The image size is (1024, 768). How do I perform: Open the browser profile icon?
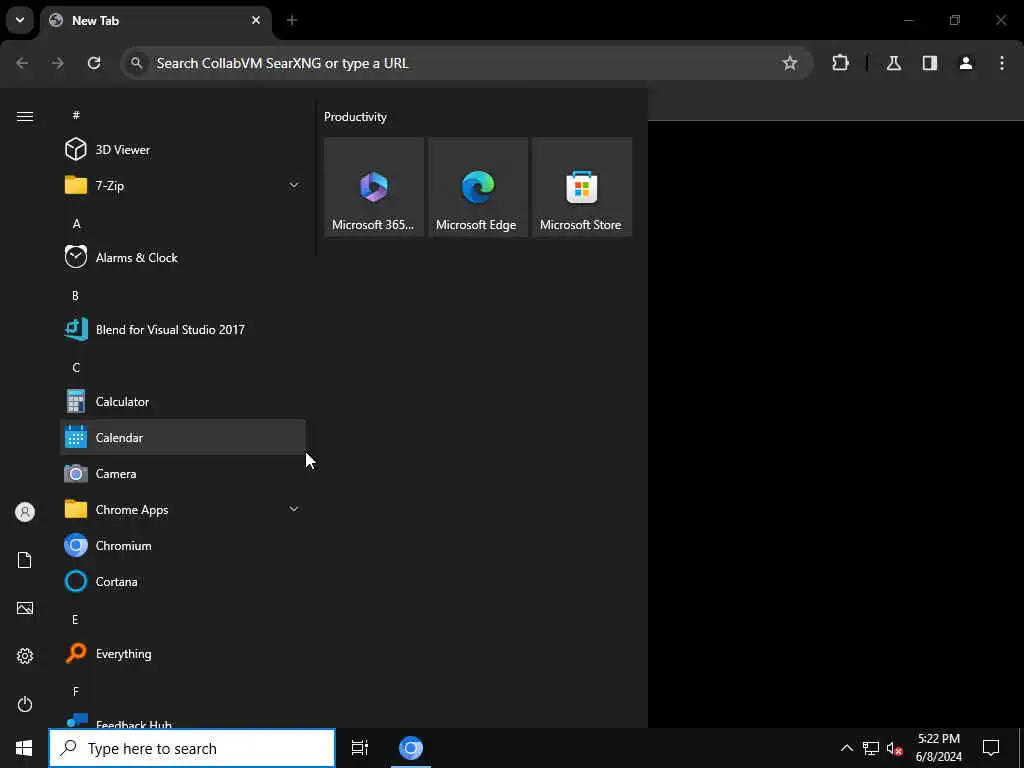click(x=966, y=63)
